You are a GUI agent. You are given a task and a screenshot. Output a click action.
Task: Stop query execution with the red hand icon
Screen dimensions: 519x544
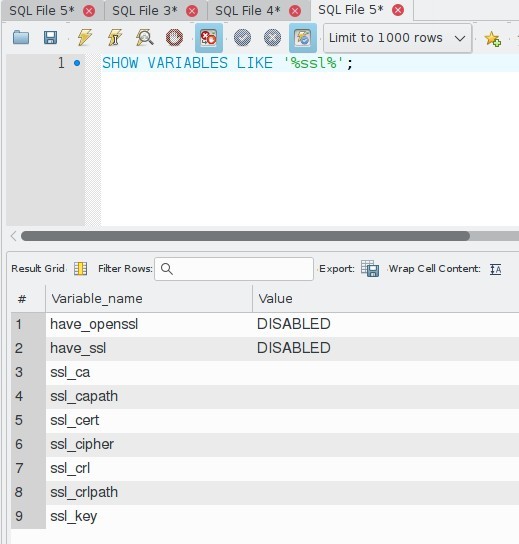click(x=175, y=37)
